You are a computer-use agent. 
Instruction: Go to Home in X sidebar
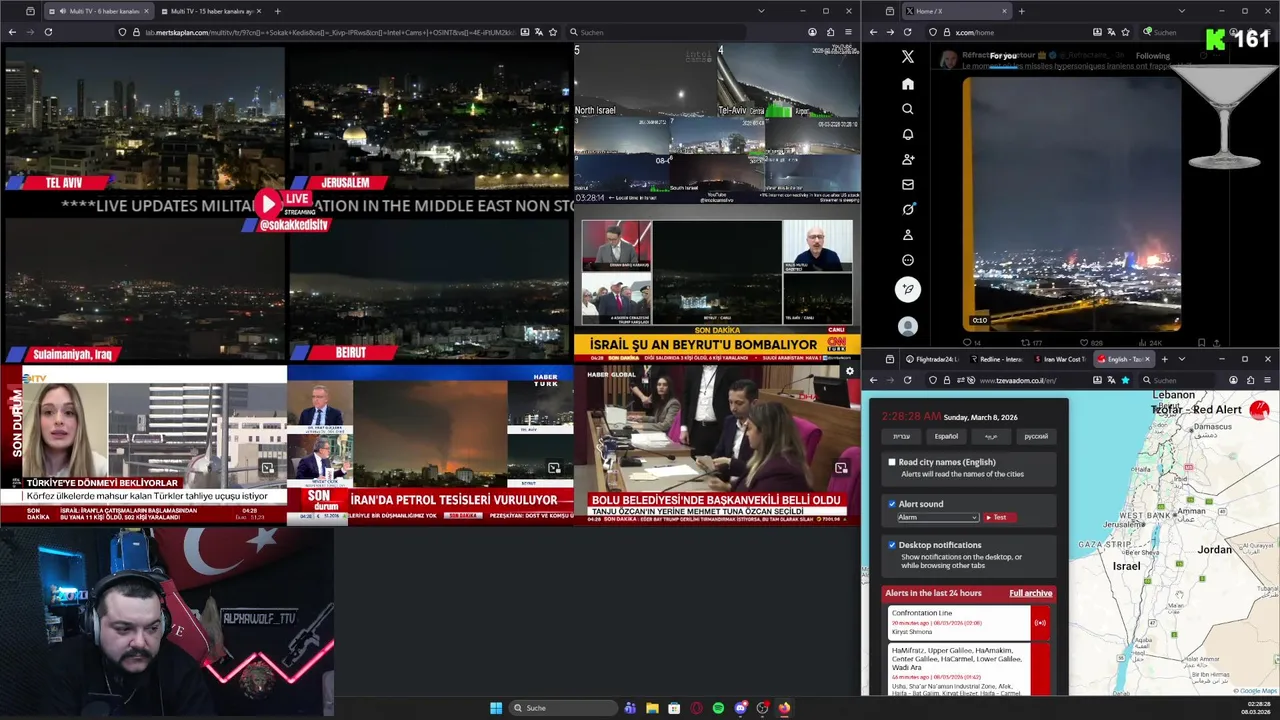[907, 84]
